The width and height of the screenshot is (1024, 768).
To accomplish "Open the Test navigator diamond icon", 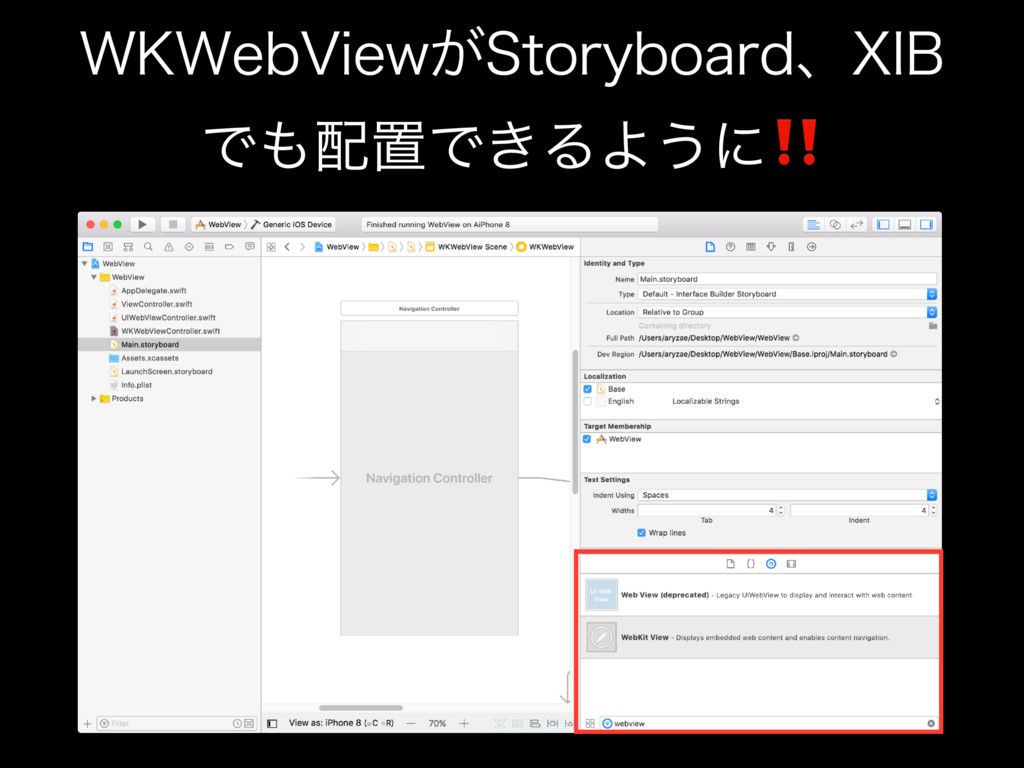I will click(x=189, y=247).
